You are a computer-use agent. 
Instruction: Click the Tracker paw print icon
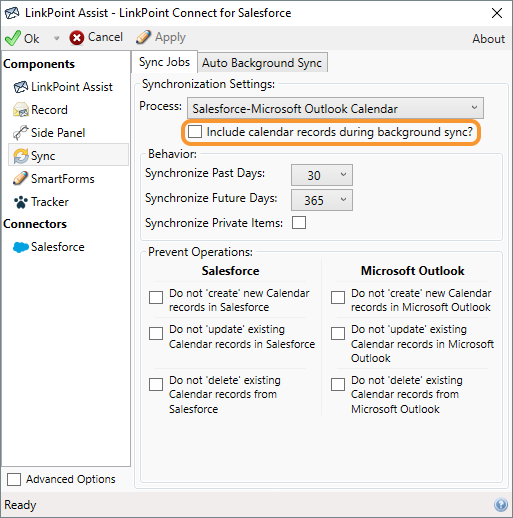click(x=21, y=202)
